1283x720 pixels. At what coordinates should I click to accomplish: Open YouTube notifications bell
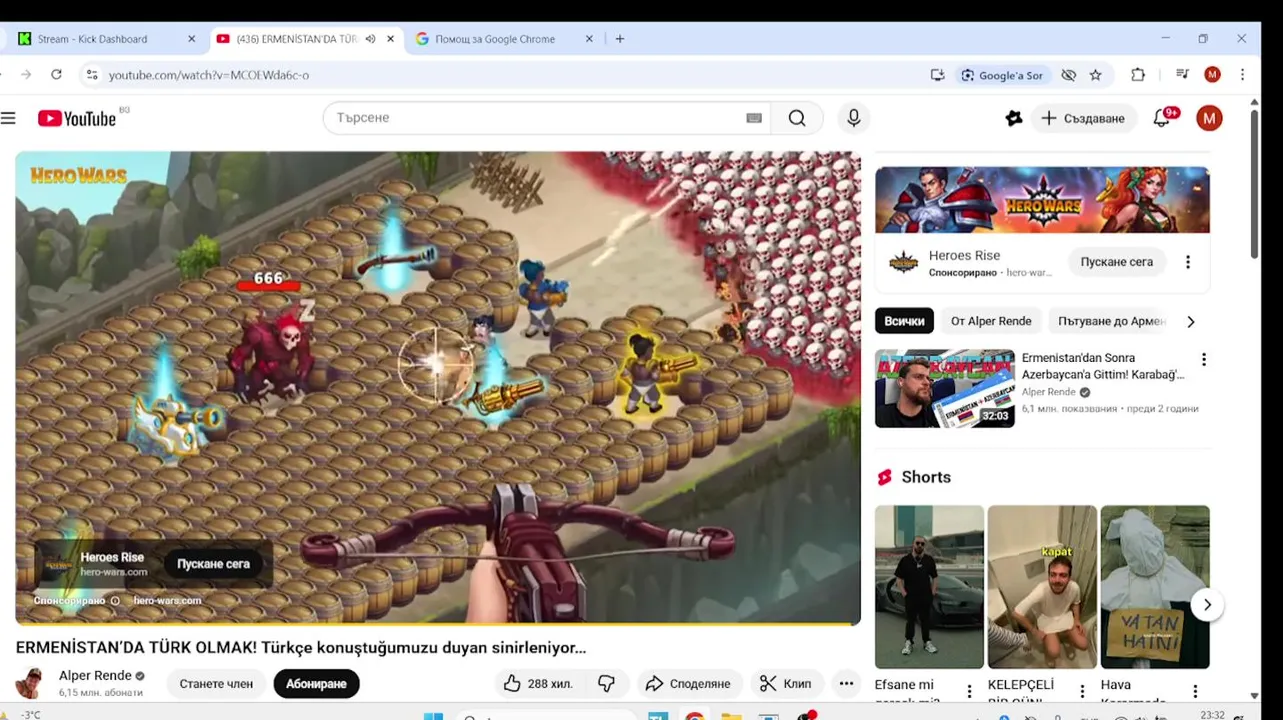point(1161,118)
